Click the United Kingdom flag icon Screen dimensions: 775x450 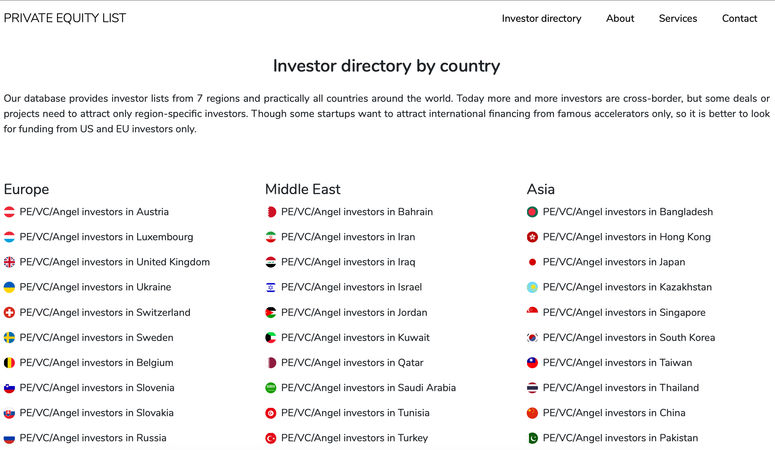9,262
